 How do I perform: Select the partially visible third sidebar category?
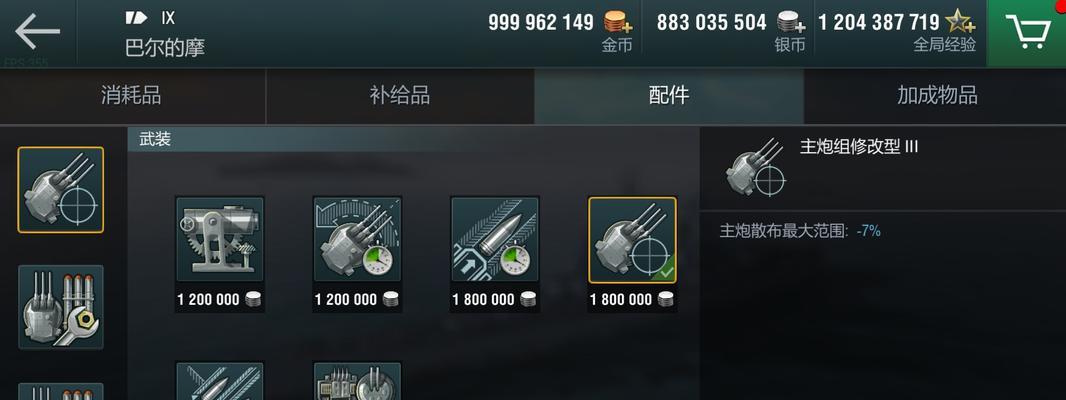click(61, 392)
